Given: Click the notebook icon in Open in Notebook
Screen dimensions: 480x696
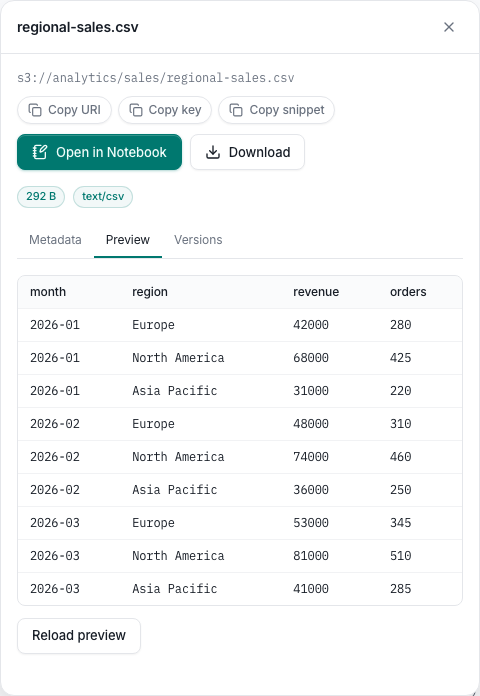Looking at the screenshot, I should (40, 152).
